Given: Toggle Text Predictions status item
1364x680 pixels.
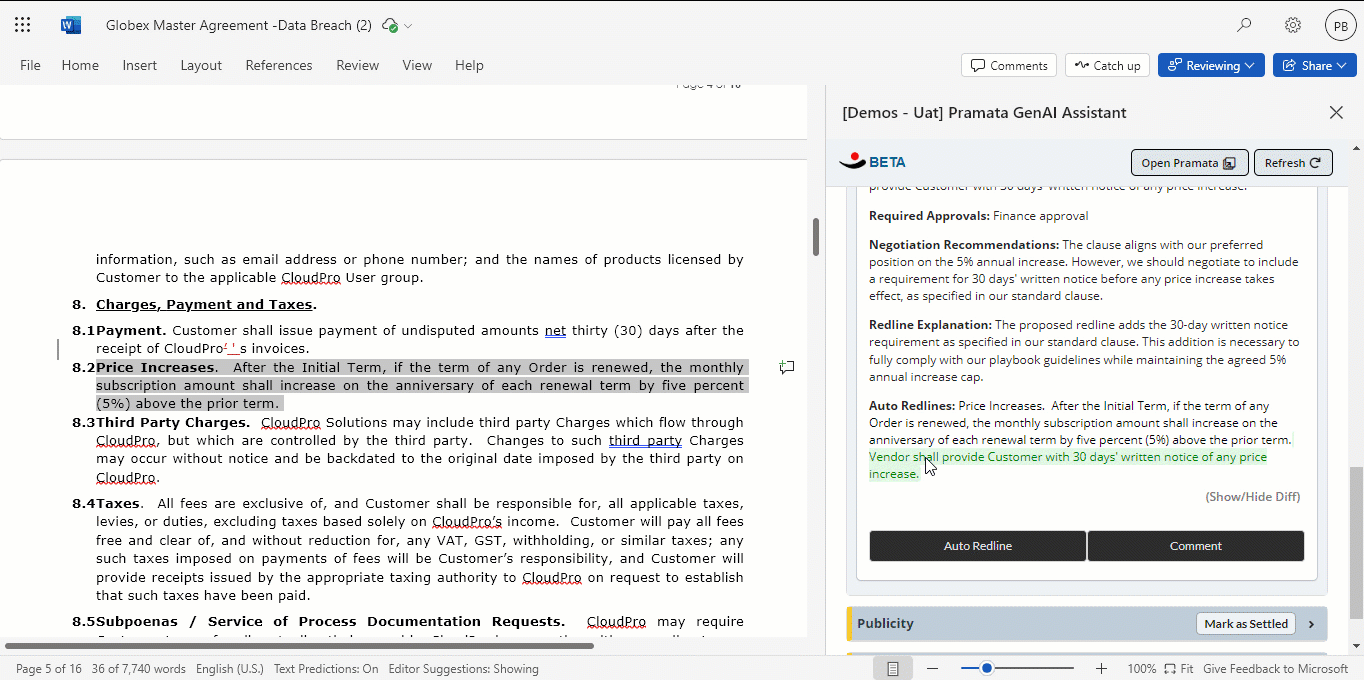Looking at the screenshot, I should (x=326, y=668).
